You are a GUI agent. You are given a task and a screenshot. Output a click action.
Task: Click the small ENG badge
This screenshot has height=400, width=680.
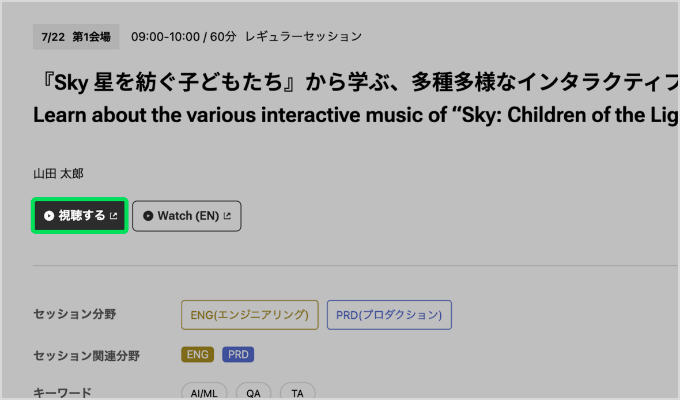click(198, 354)
